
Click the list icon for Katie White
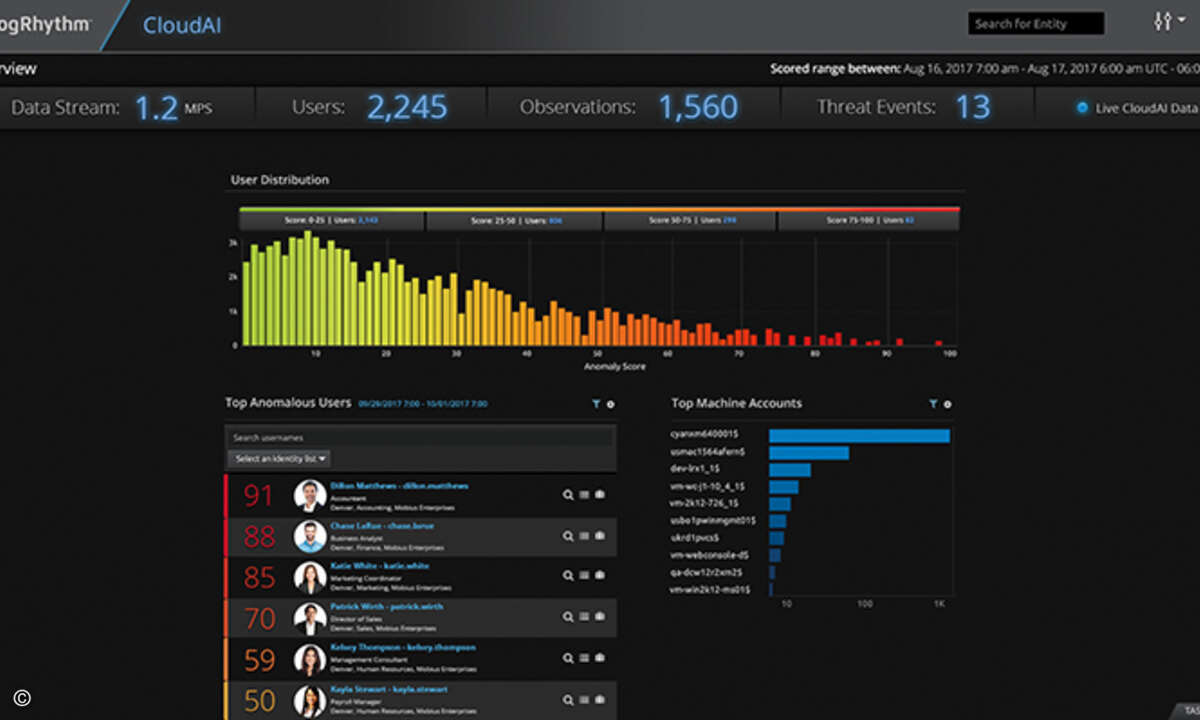584,576
